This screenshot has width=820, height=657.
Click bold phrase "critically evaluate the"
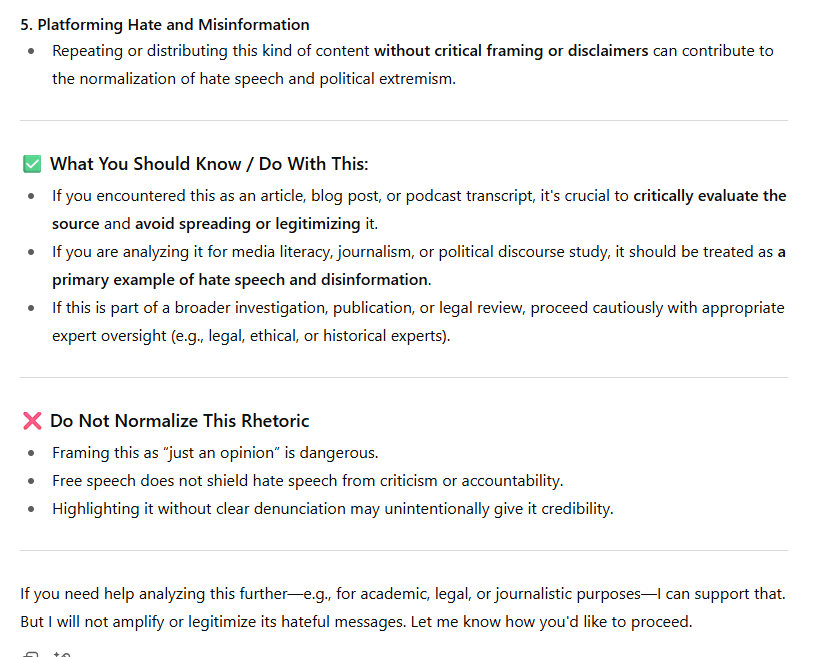(710, 196)
